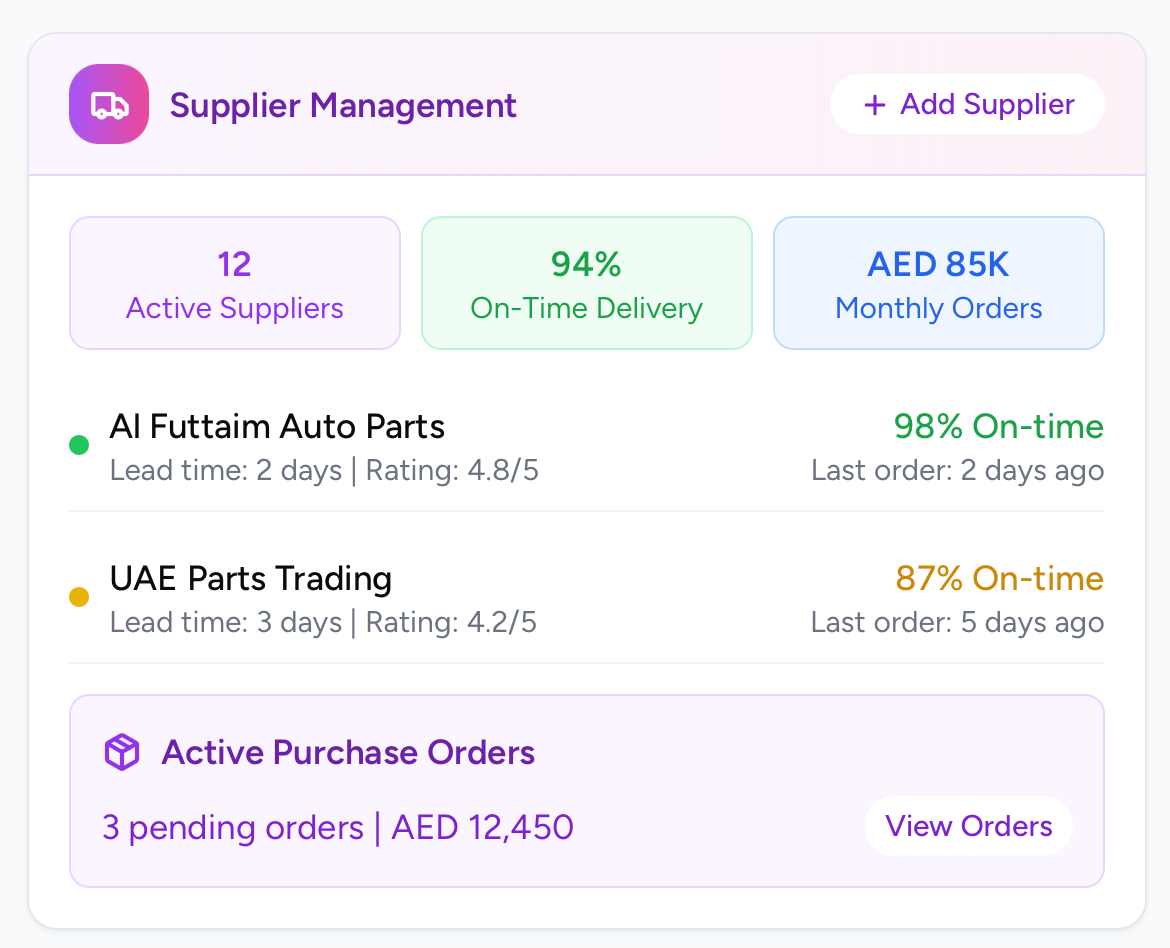Click the 98% On-time label
Screen dimensions: 1170x948
[998, 427]
